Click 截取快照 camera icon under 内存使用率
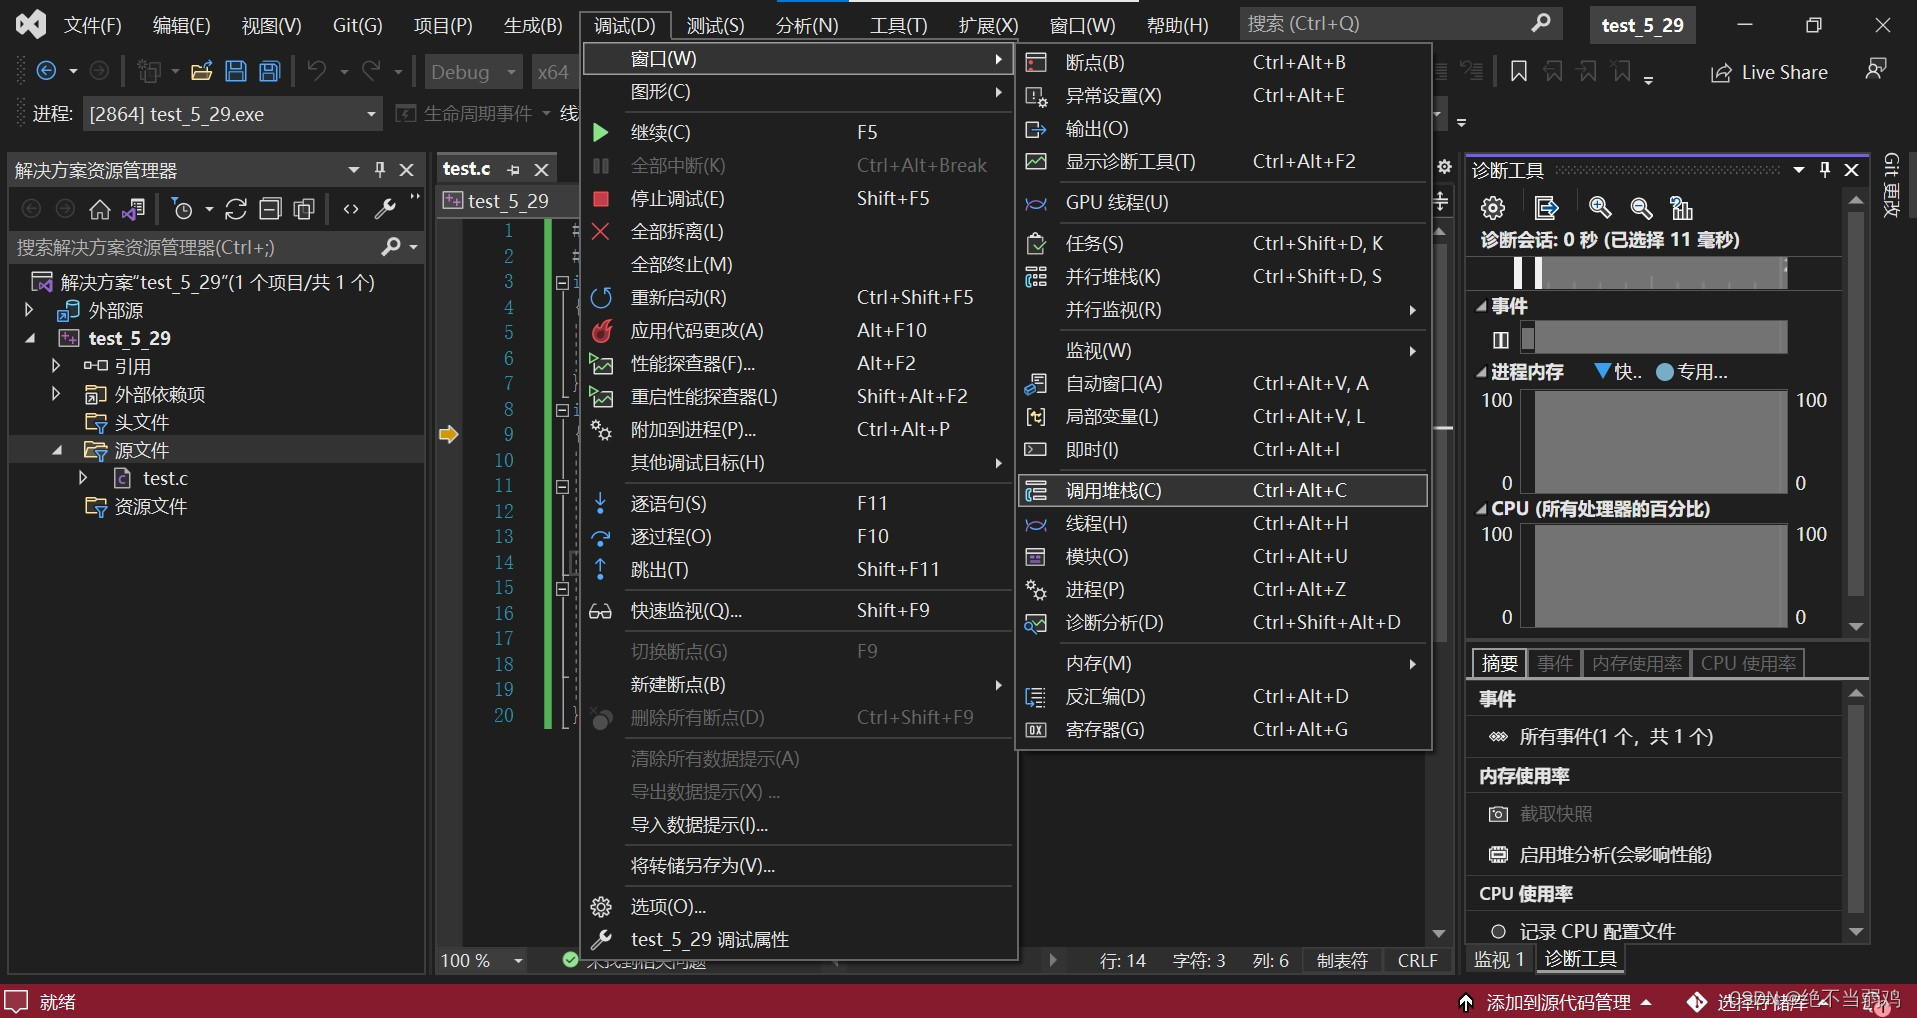The height and width of the screenshot is (1018, 1917). tap(1498, 813)
